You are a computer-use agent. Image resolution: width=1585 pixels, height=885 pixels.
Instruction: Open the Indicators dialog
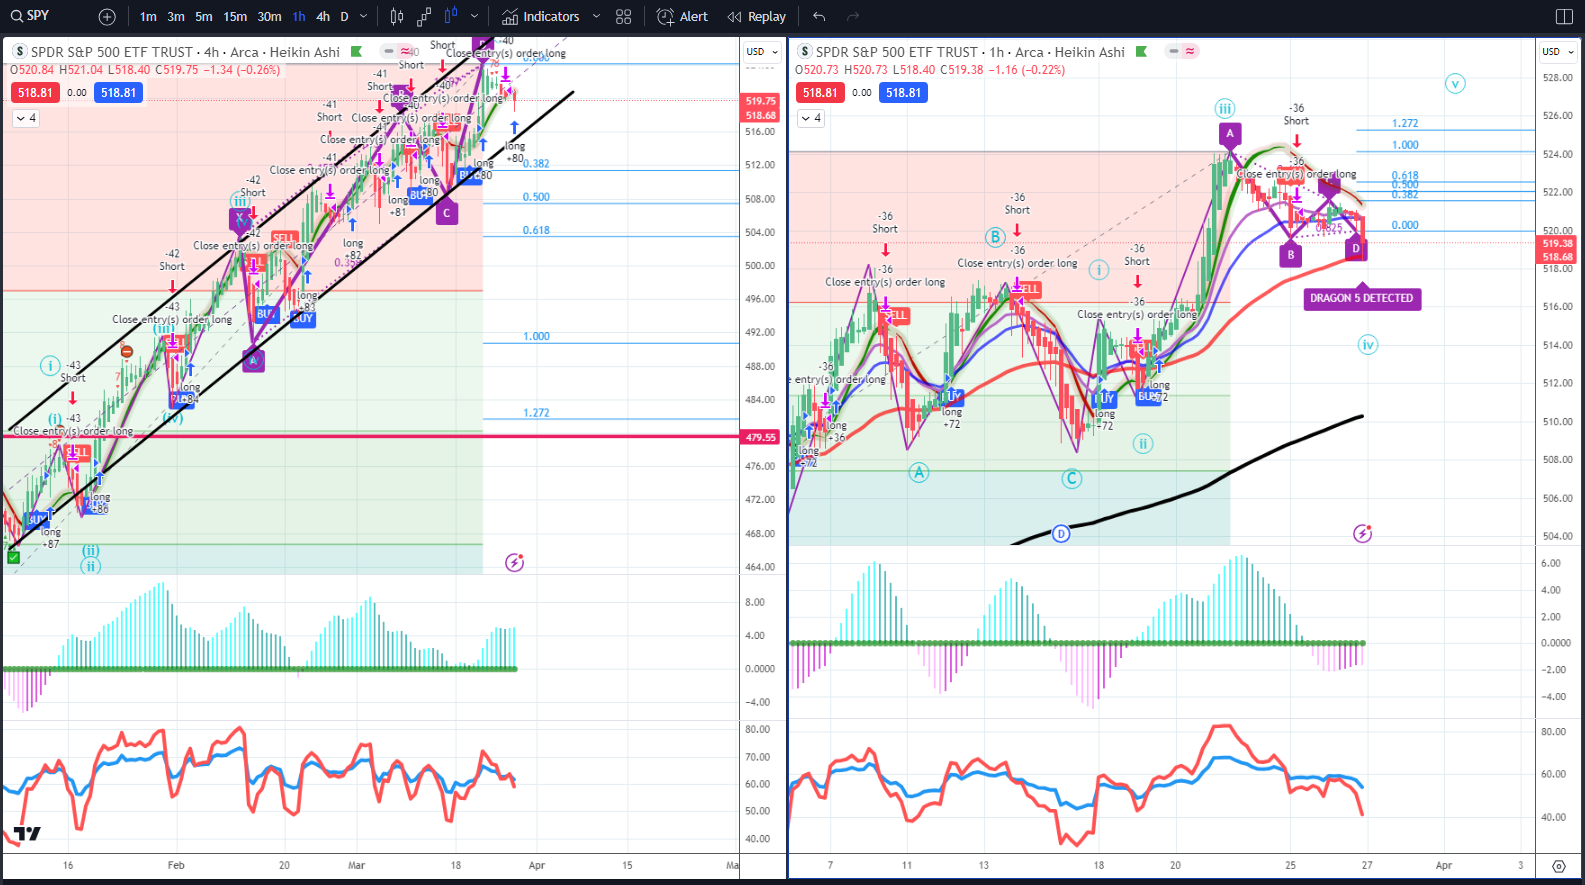pos(540,17)
